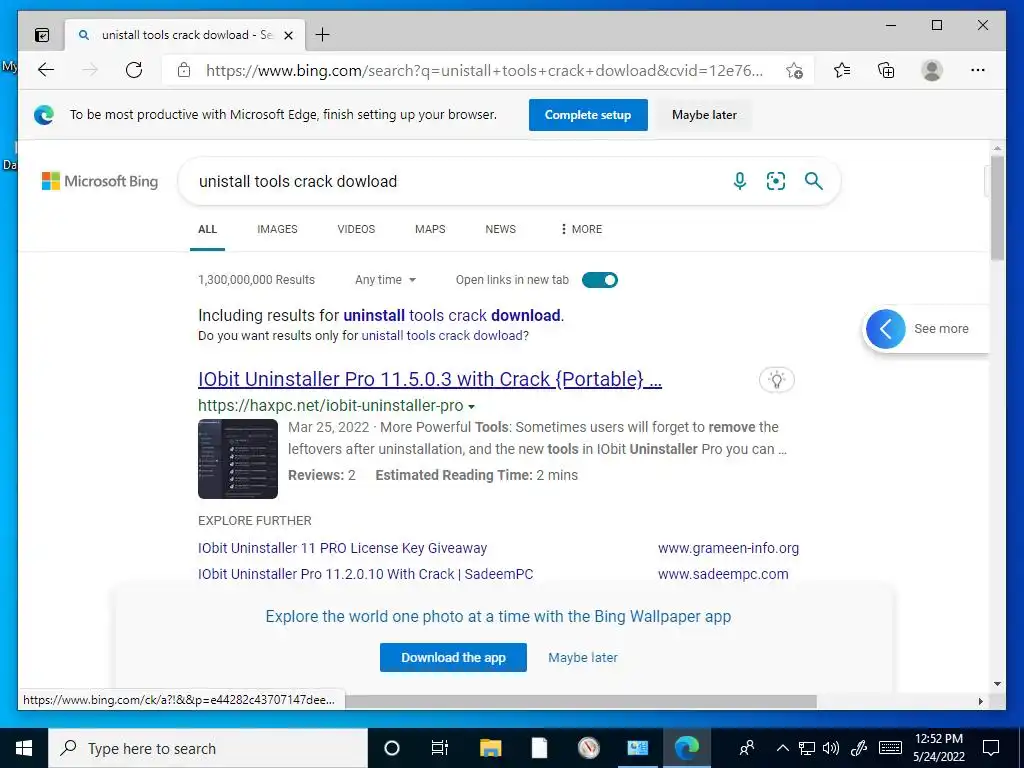The width and height of the screenshot is (1024, 768).
Task: Launch File Explorer from the taskbar
Action: 490,748
